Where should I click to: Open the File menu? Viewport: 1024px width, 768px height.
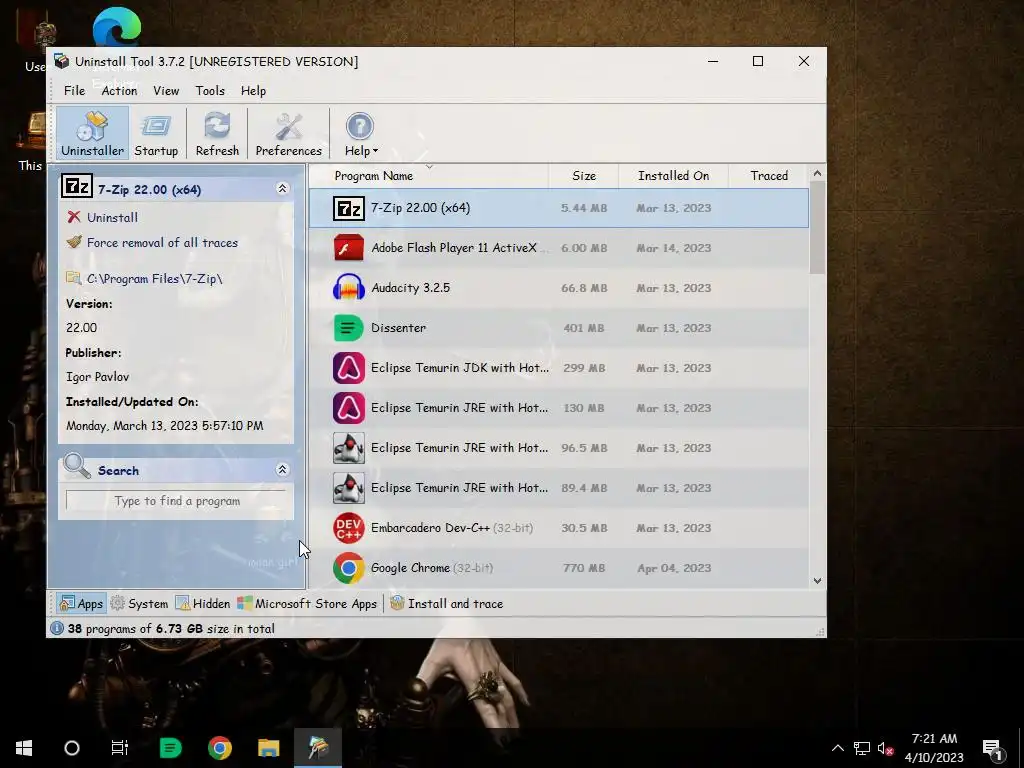(74, 91)
